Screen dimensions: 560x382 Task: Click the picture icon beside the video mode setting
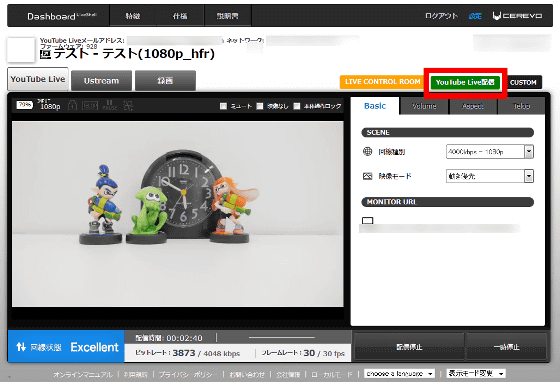click(368, 176)
